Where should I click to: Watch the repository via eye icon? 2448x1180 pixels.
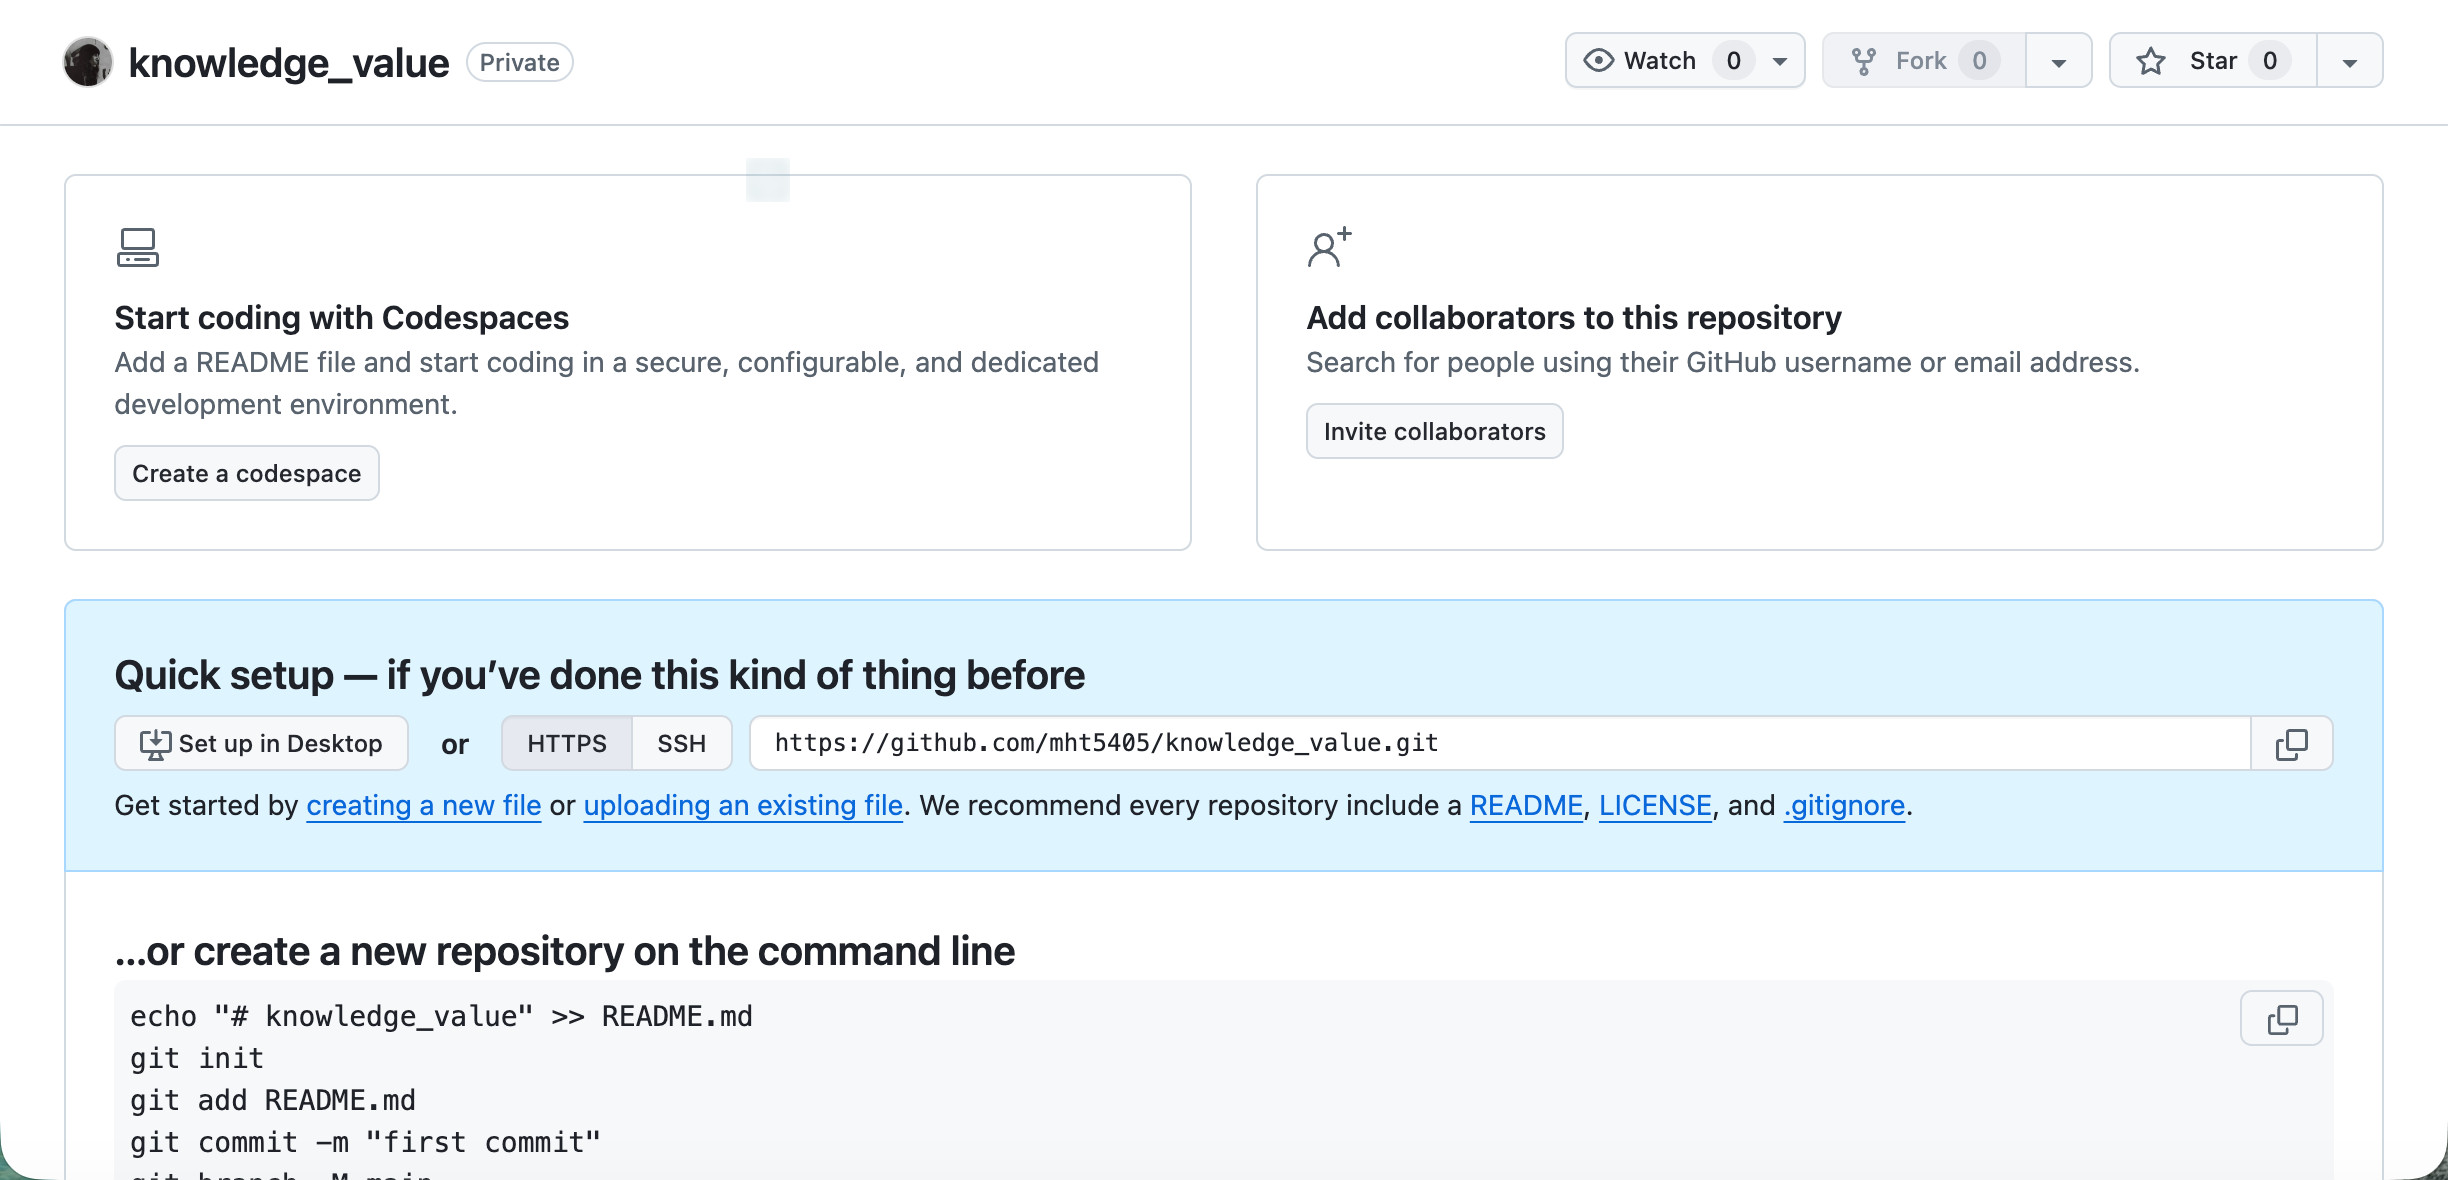1599,61
